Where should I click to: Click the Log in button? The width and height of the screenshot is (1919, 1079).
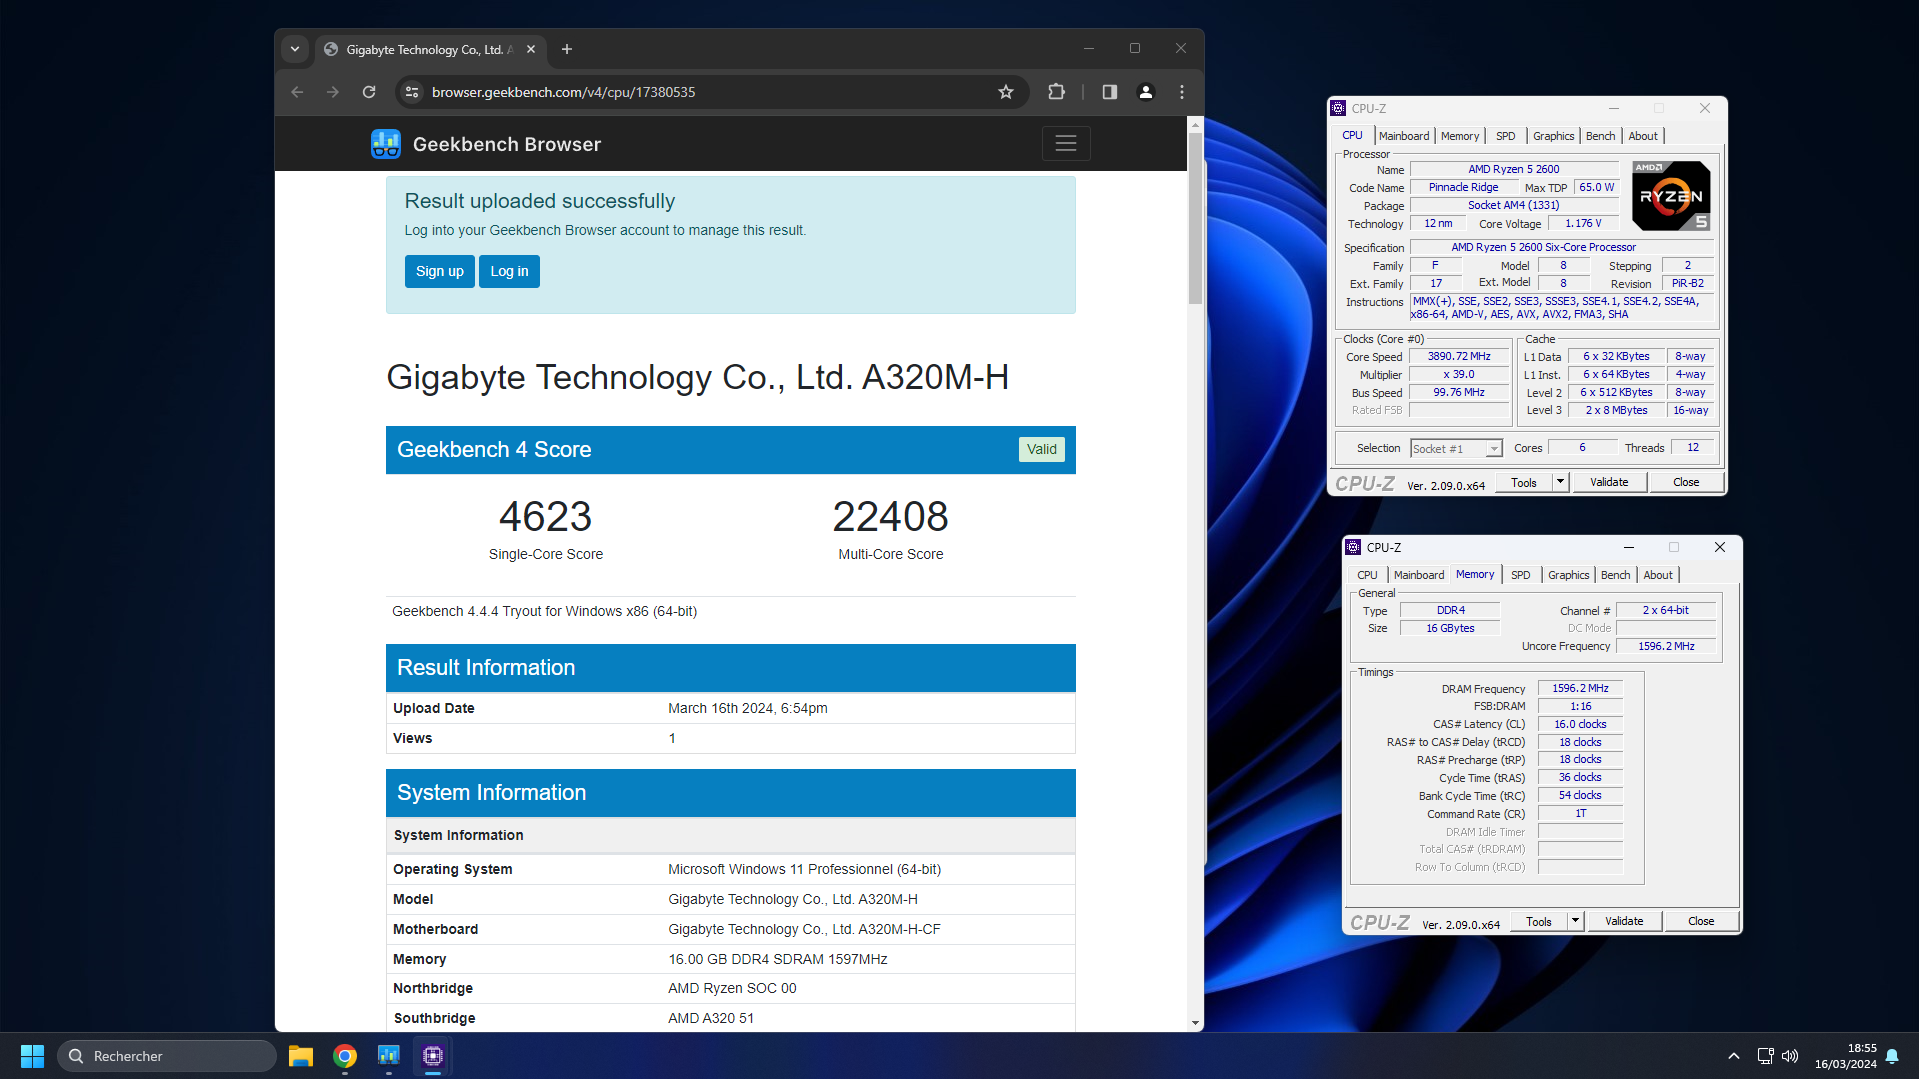coord(509,271)
